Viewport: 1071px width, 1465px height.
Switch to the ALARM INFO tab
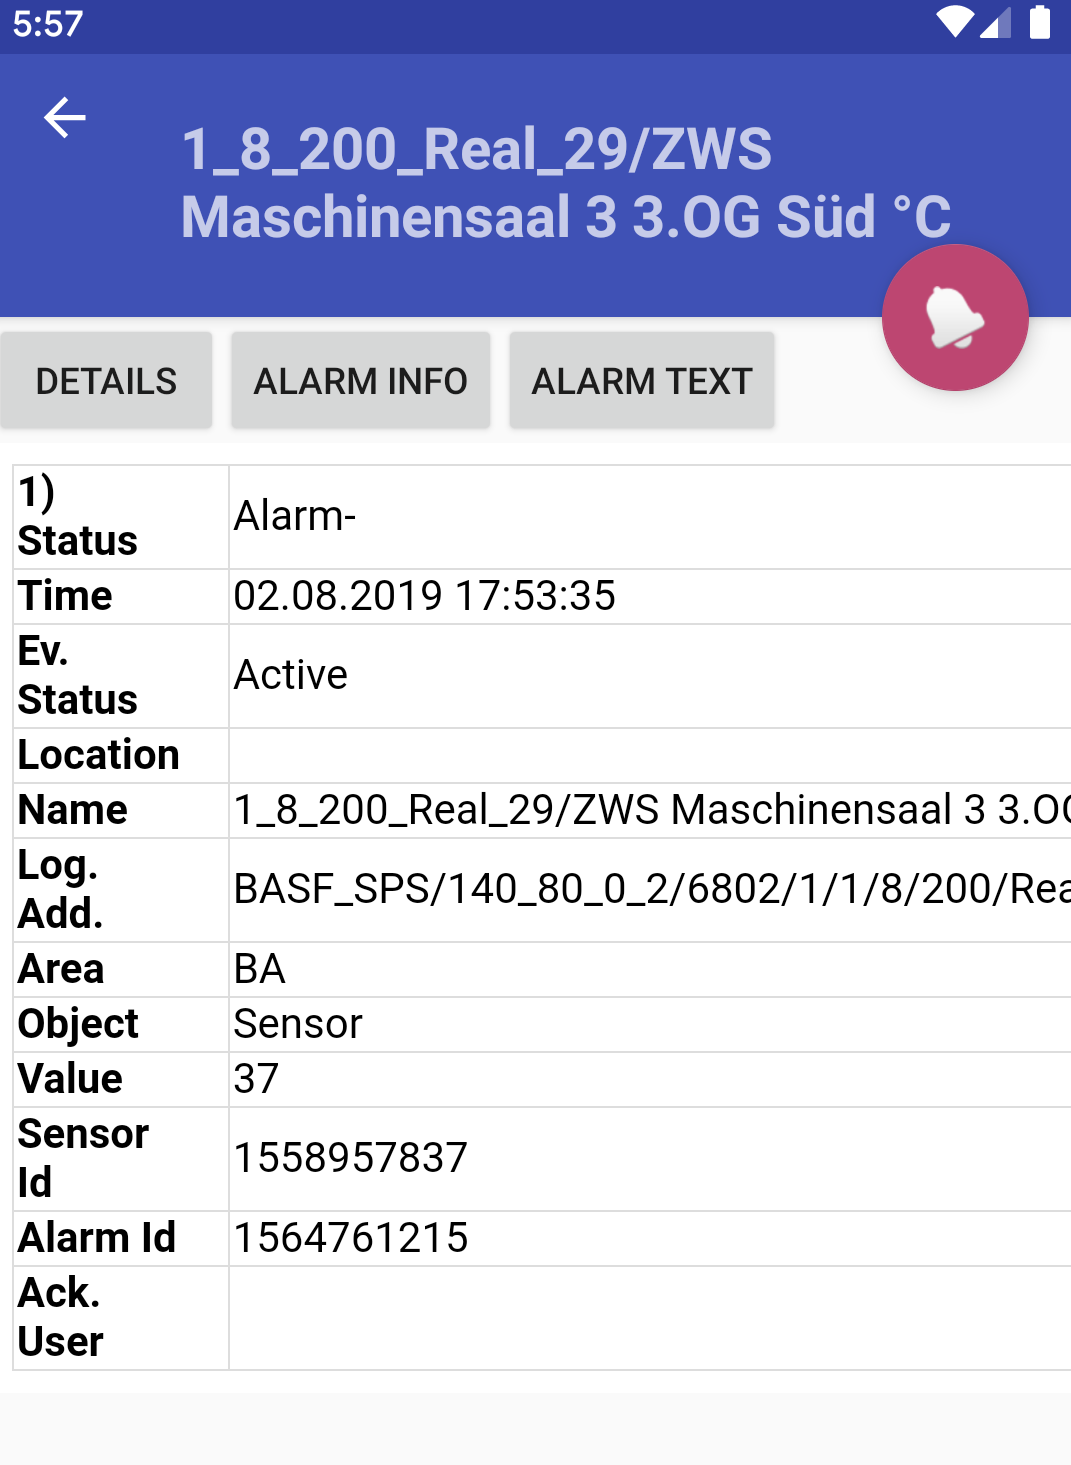pyautogui.click(x=360, y=381)
